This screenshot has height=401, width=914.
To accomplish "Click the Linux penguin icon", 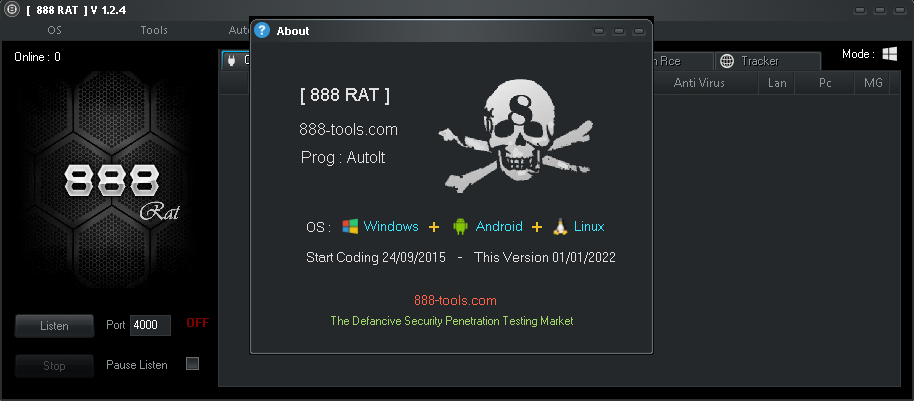I will click(560, 226).
